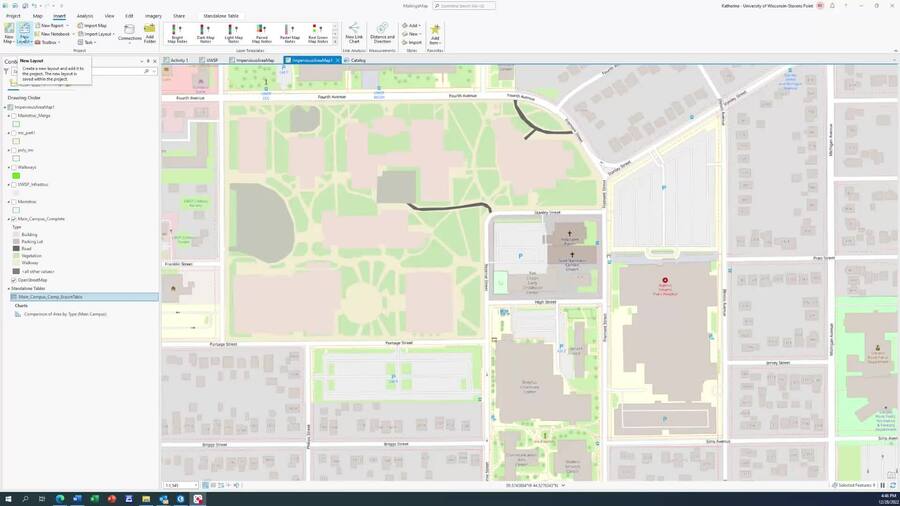Switch to the Map ribbon tab
Screen dimensions: 900x506
click(37, 16)
